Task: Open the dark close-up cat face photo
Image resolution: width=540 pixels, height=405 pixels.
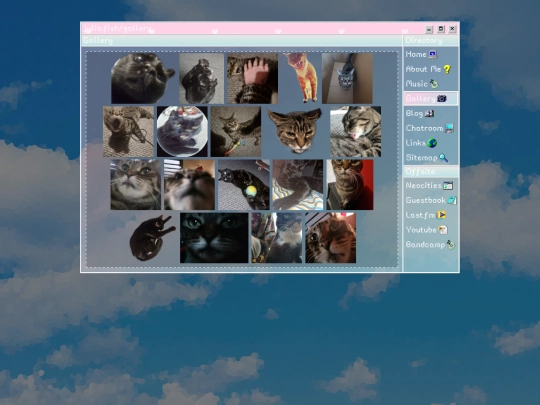Action: tap(214, 238)
